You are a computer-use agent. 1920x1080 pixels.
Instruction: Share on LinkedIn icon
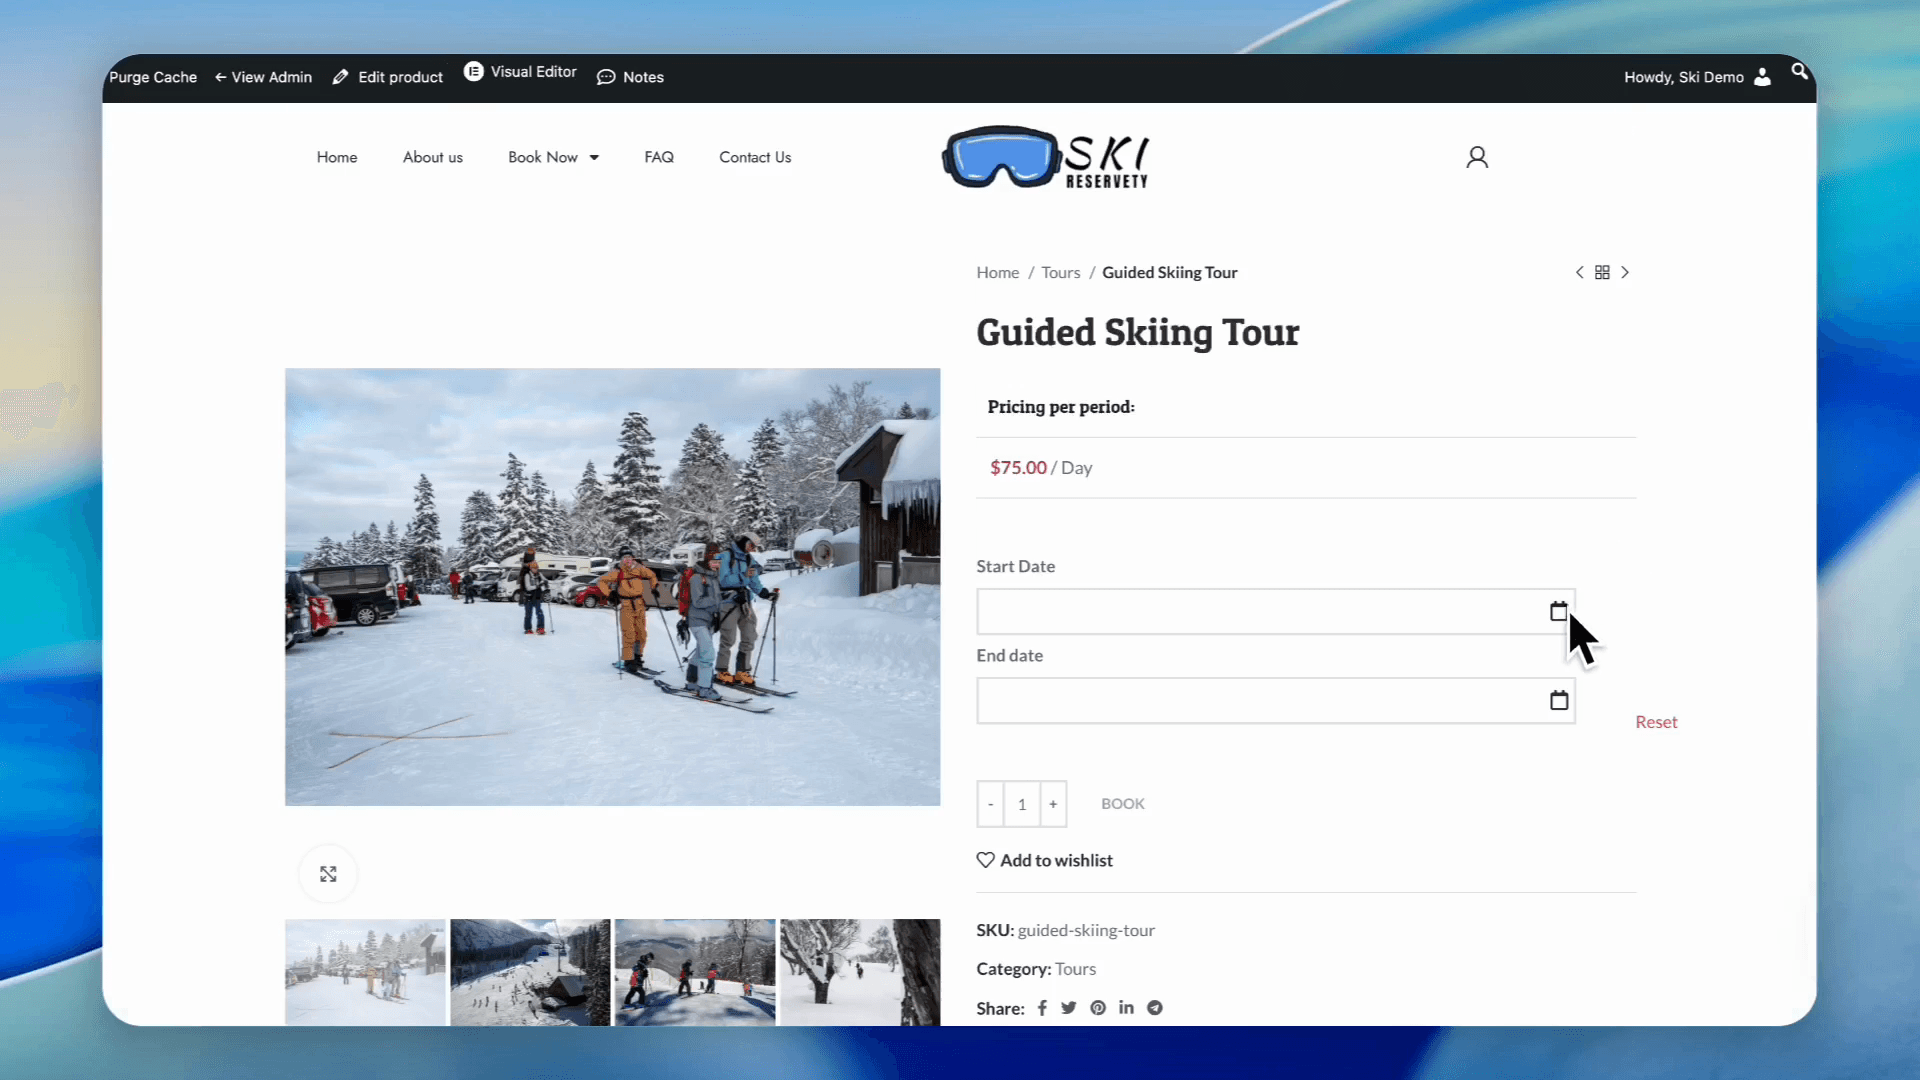point(1126,1007)
